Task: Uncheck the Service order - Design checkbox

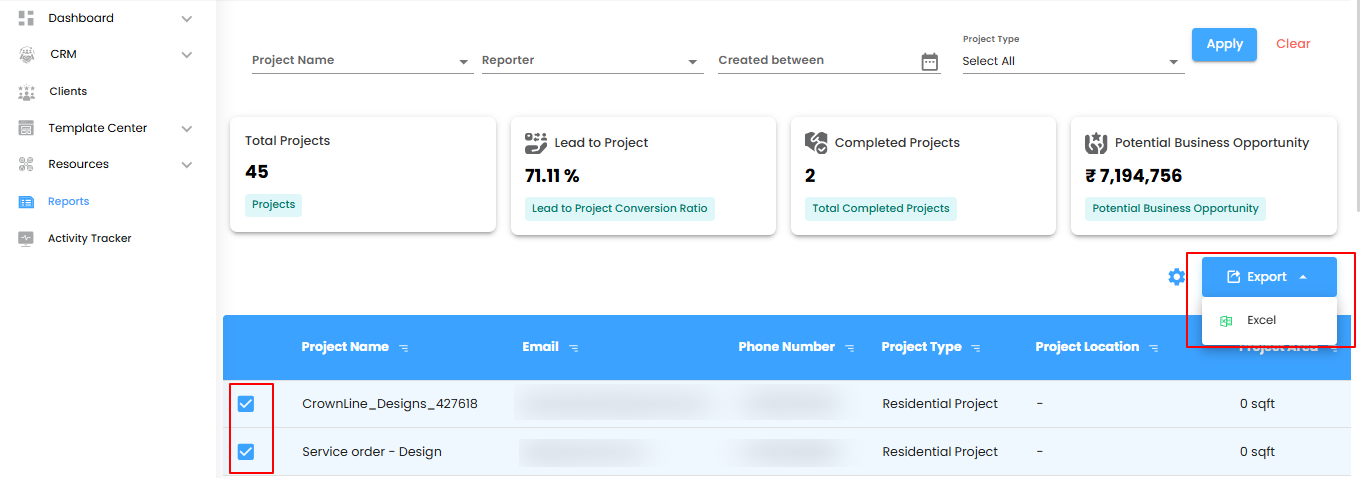Action: pos(246,452)
